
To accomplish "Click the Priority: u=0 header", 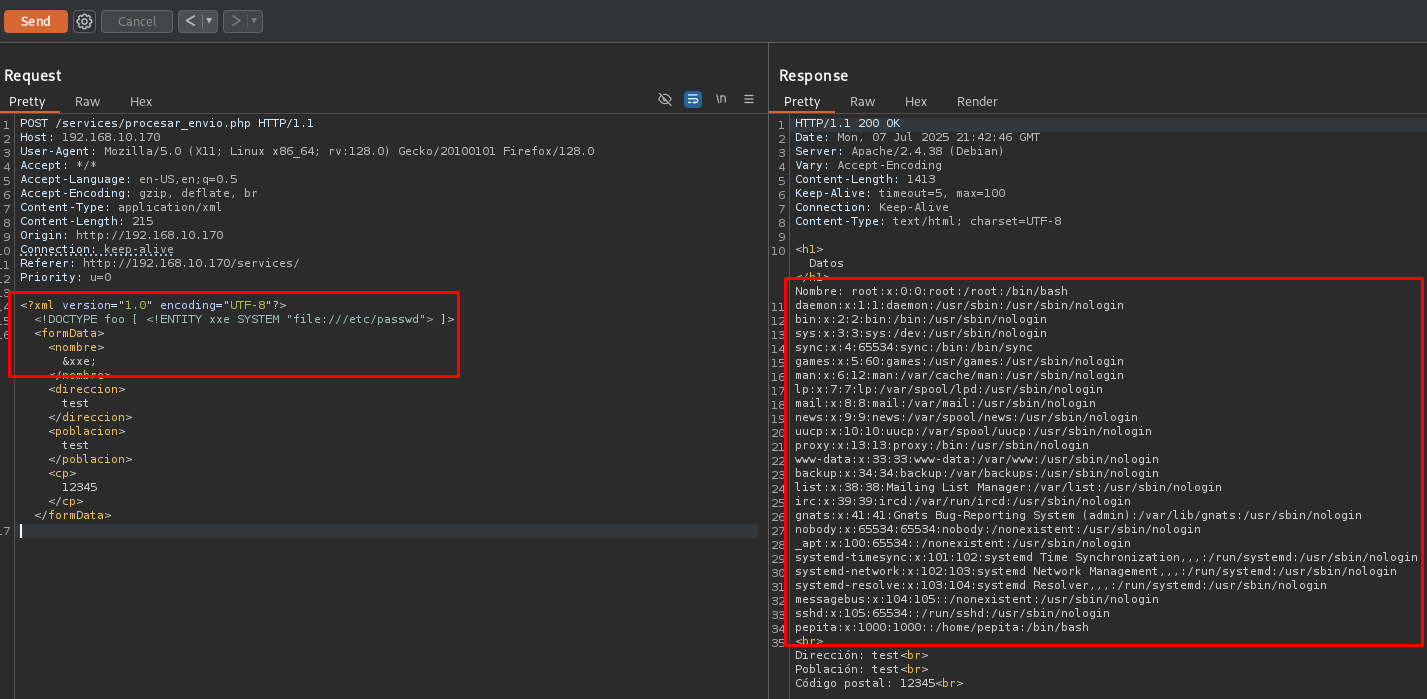I will pos(66,277).
